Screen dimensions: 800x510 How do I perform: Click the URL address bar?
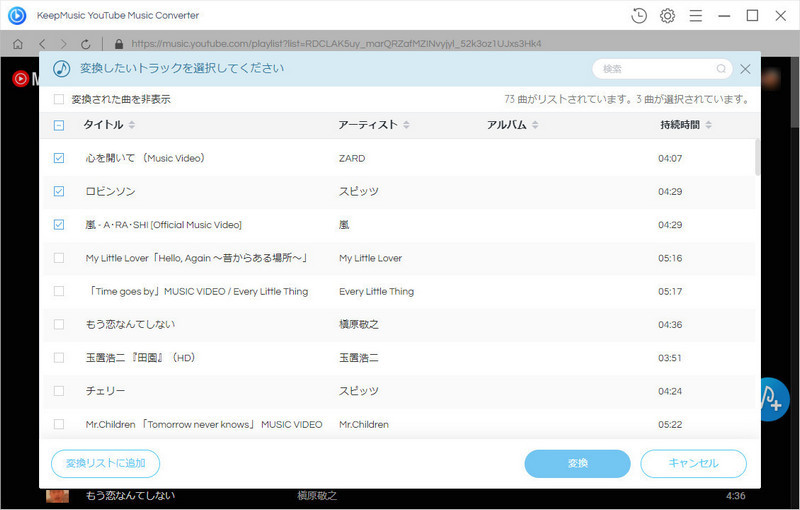336,44
